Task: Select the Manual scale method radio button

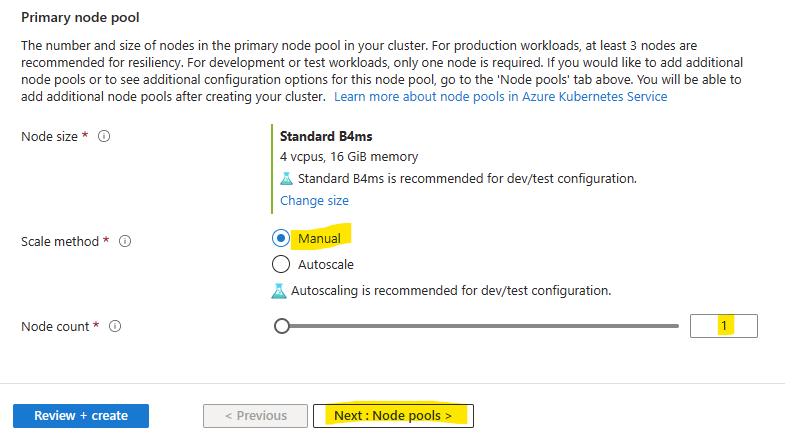Action: coord(281,238)
